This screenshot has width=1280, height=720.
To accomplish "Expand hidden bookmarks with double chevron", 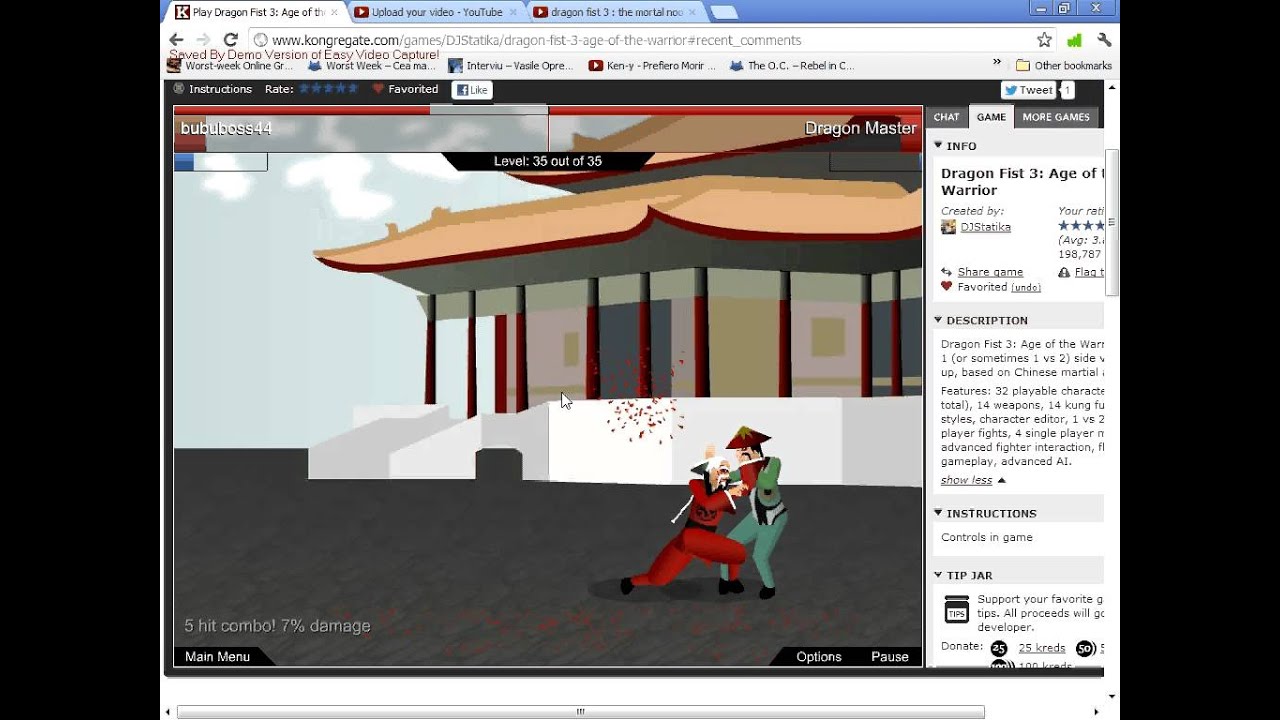I will [x=997, y=62].
